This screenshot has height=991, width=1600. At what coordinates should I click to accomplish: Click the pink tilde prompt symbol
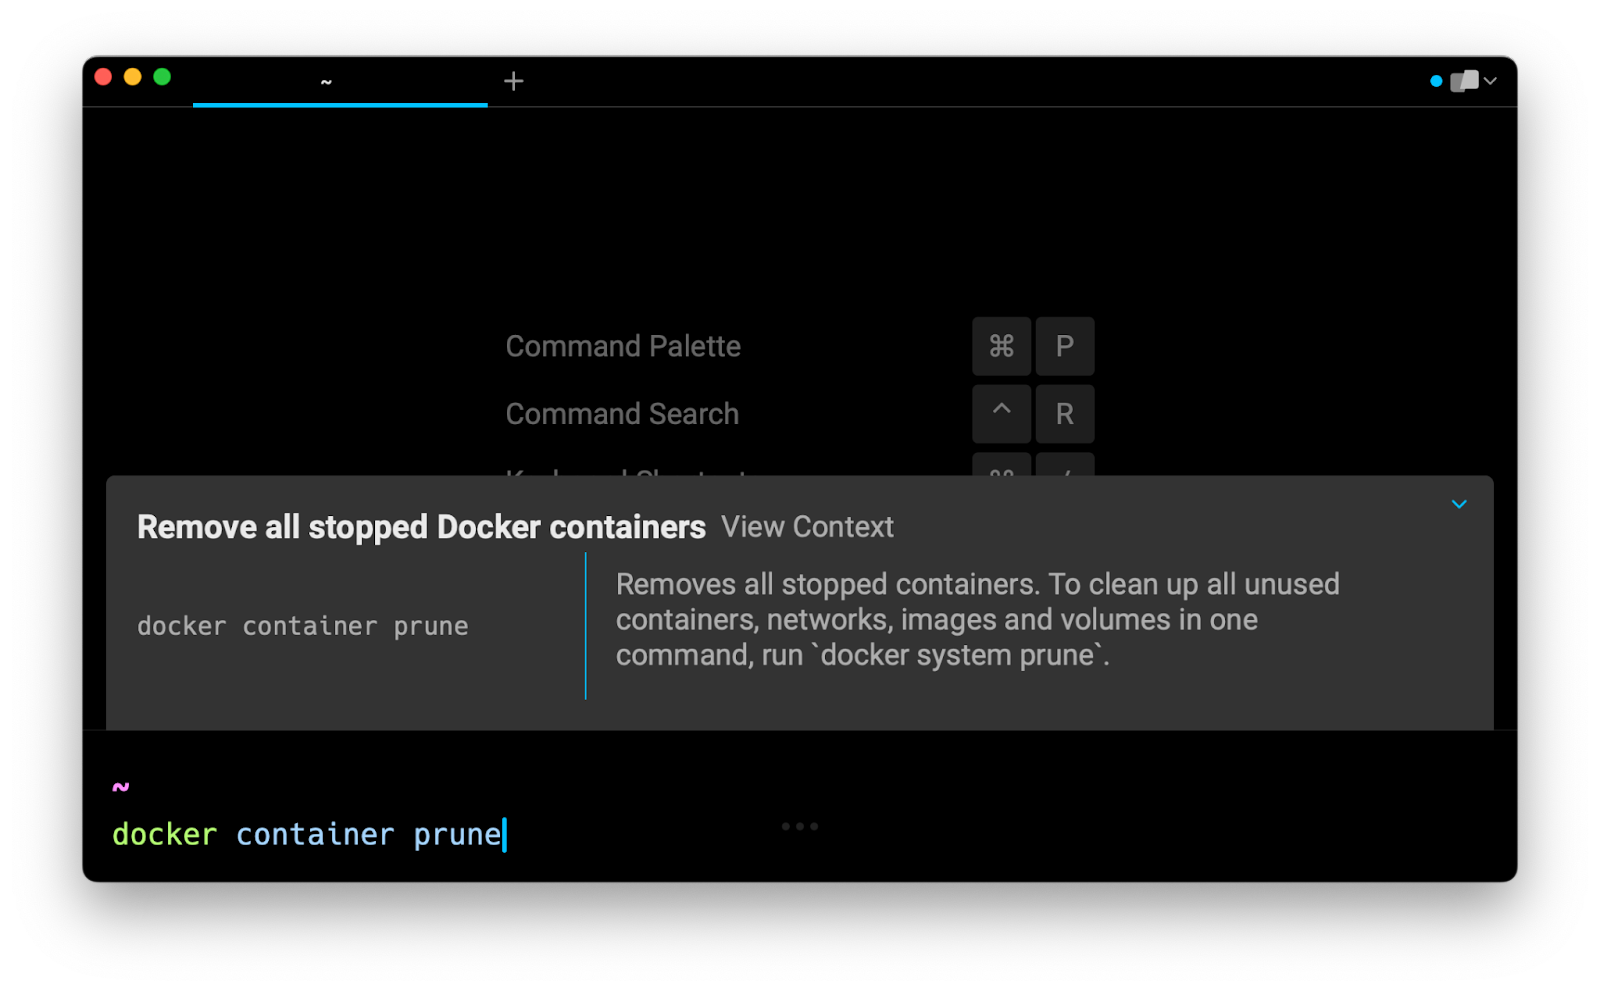[119, 786]
